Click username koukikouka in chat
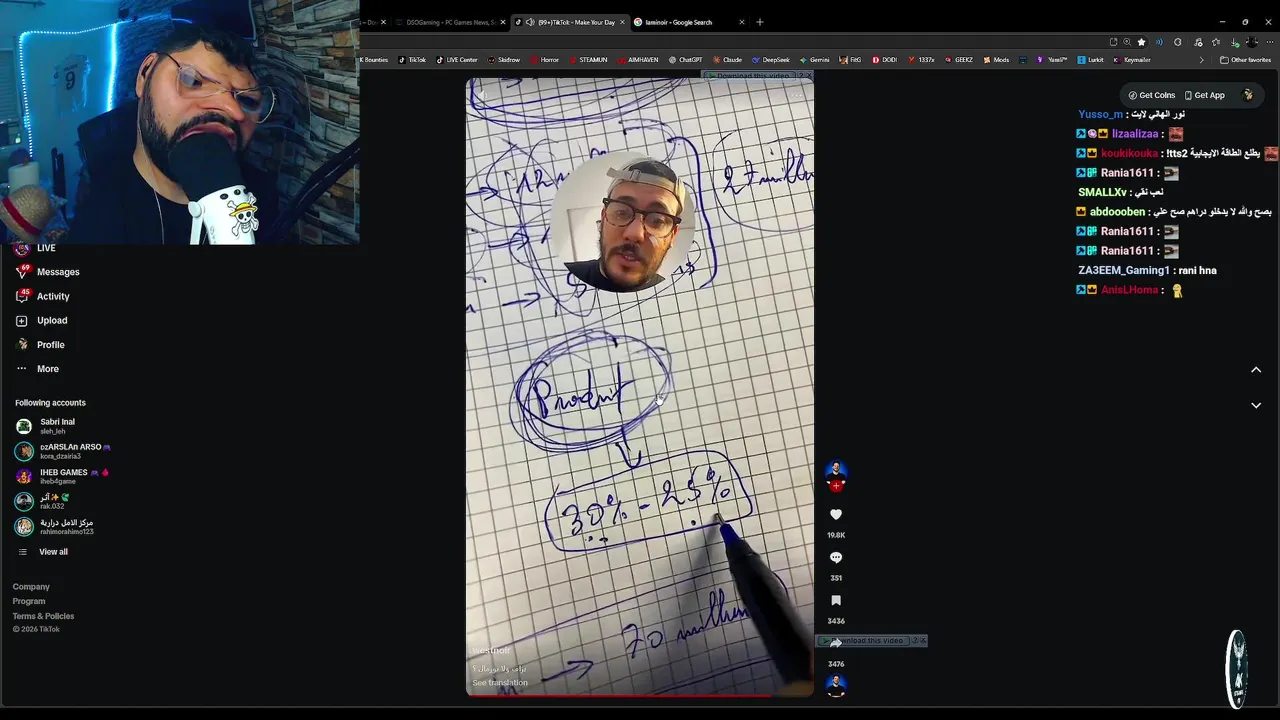The image size is (1280, 720). [x=1129, y=153]
